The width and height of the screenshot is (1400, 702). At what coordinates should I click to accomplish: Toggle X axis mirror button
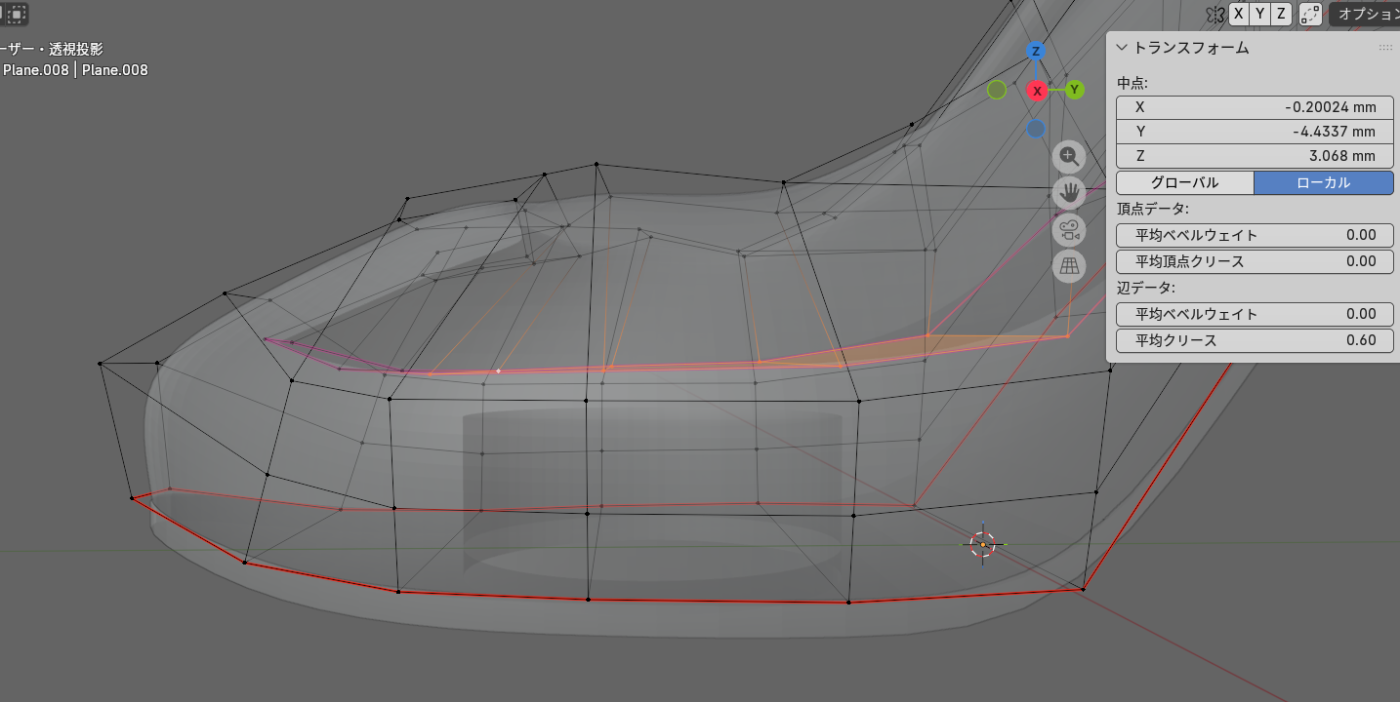coord(1240,14)
